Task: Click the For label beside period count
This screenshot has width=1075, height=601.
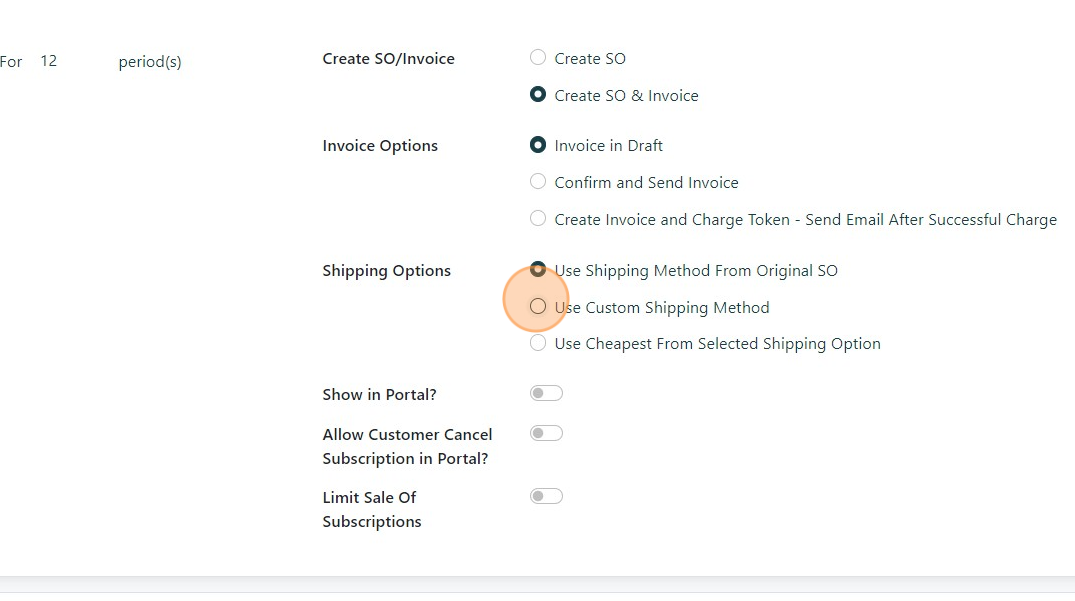Action: coord(11,62)
